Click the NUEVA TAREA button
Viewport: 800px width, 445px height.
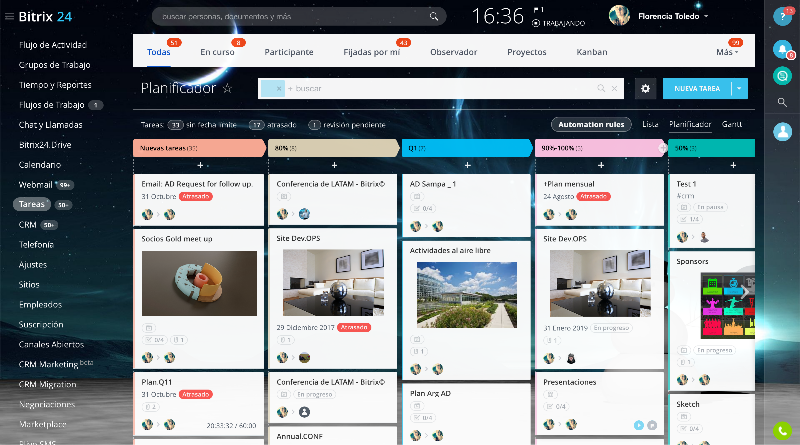697,88
